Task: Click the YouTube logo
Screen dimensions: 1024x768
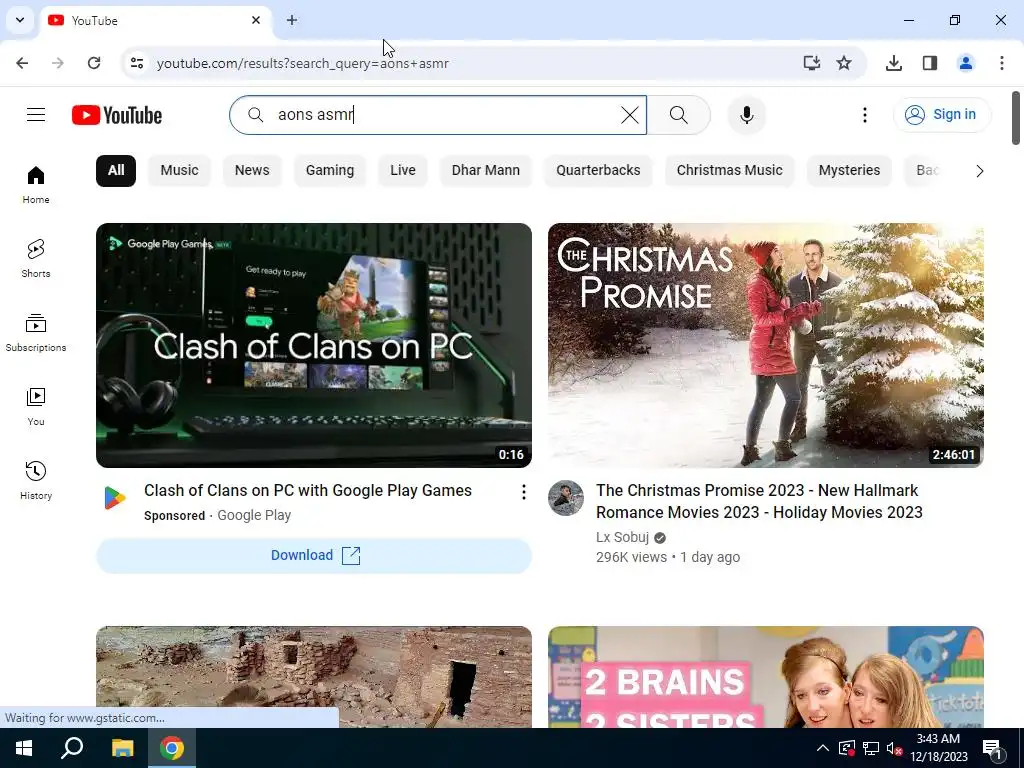Action: click(x=117, y=115)
